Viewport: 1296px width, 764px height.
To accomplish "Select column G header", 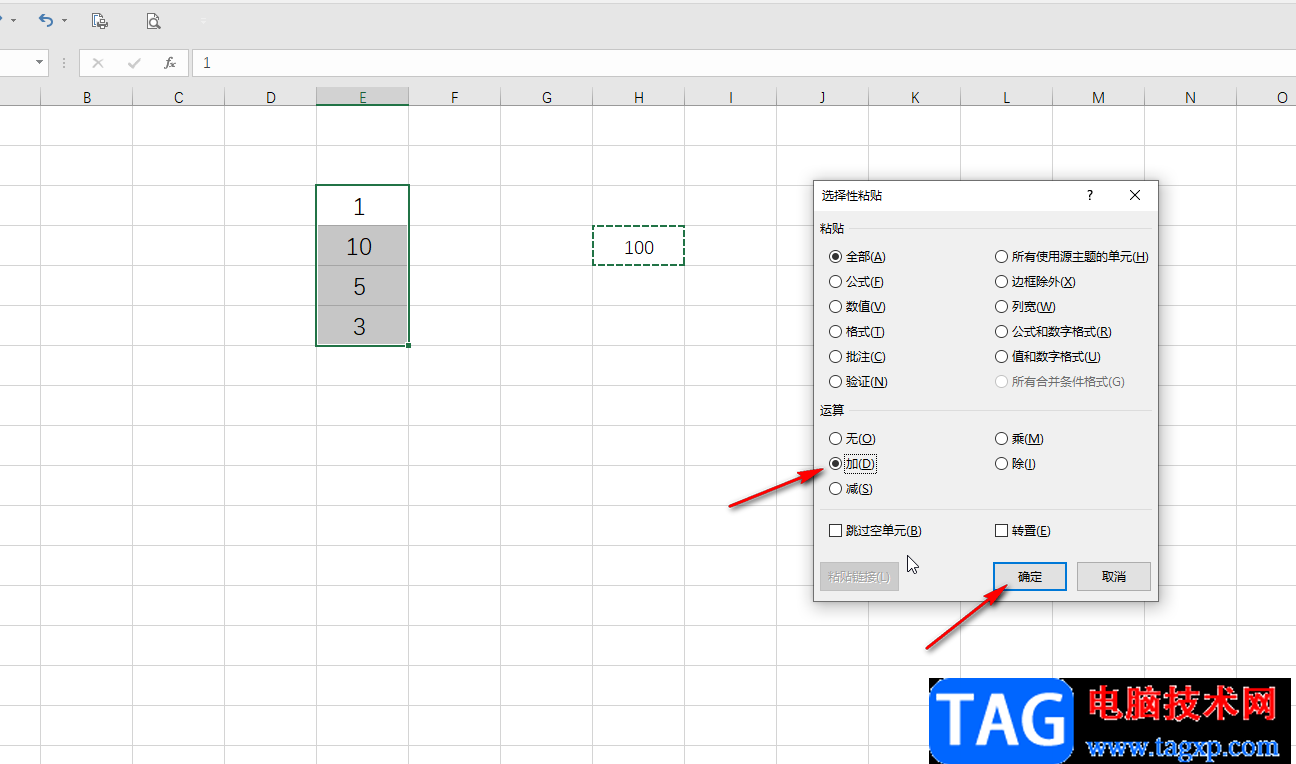I will pos(547,97).
